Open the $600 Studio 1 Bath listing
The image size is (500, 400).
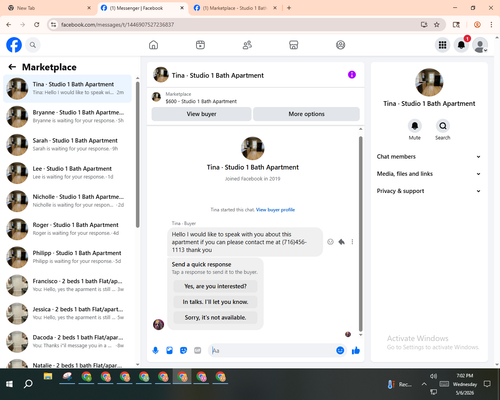pyautogui.click(x=201, y=101)
